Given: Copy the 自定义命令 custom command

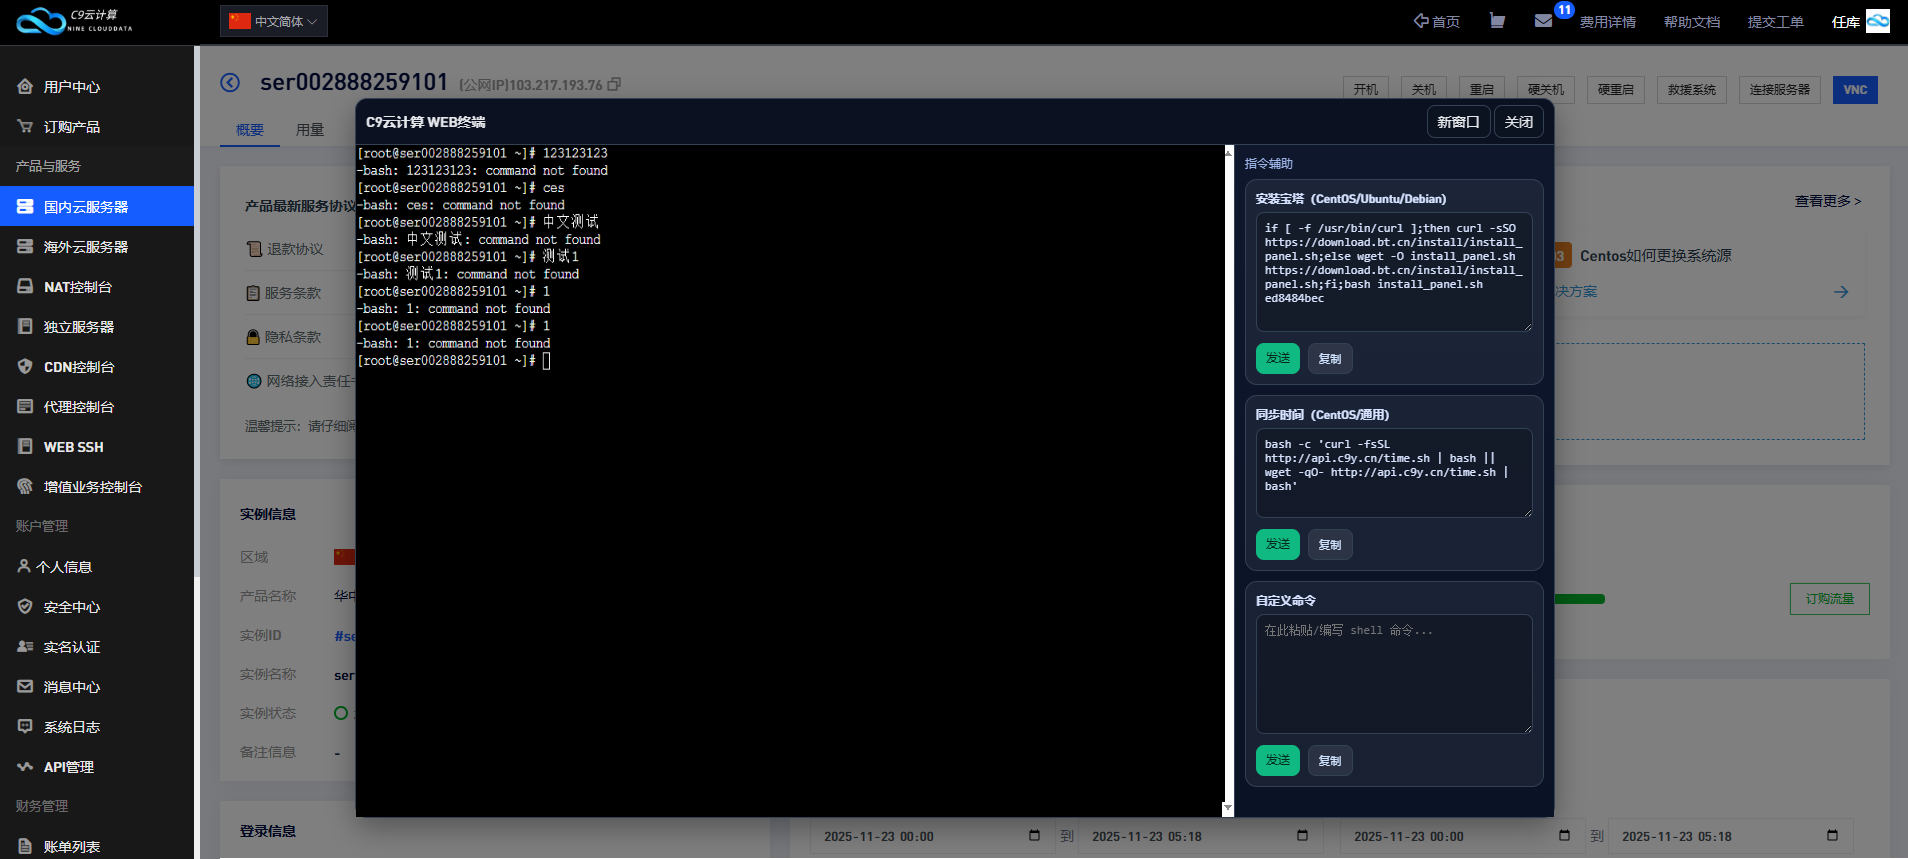Looking at the screenshot, I should tap(1330, 761).
